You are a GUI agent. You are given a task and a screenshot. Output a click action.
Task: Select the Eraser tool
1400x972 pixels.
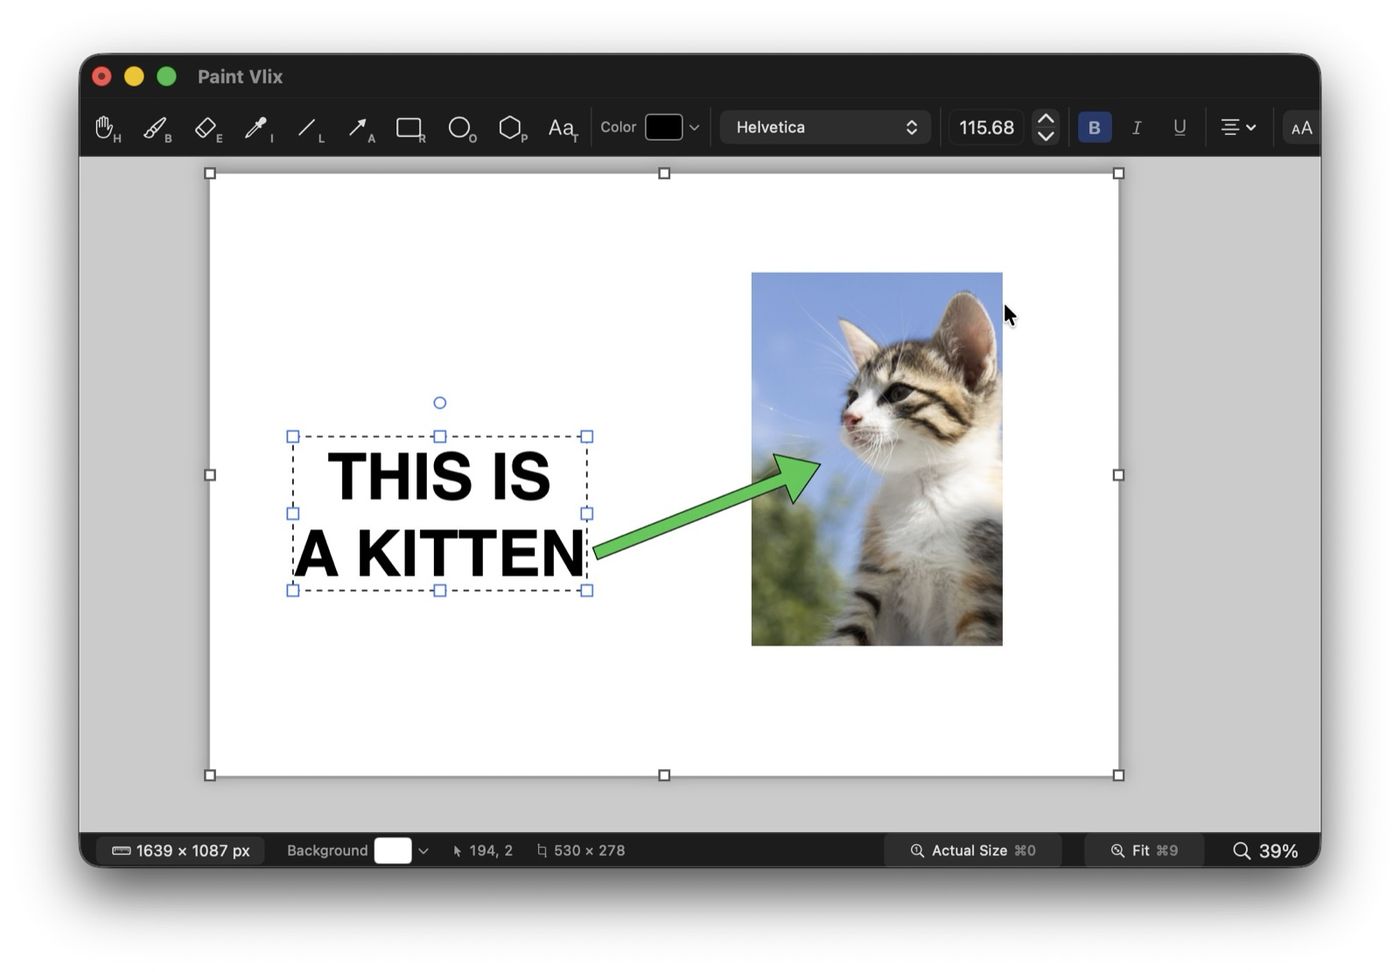(x=207, y=128)
